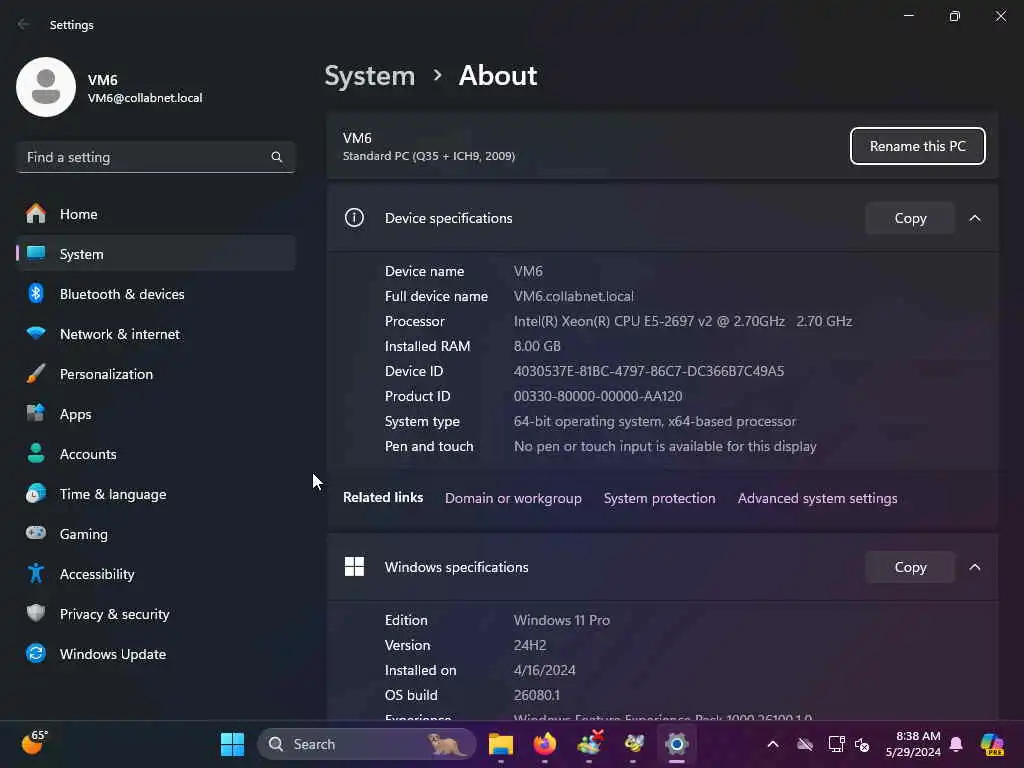Click the network display tray icon
The height and width of the screenshot is (768, 1024).
[836, 744]
